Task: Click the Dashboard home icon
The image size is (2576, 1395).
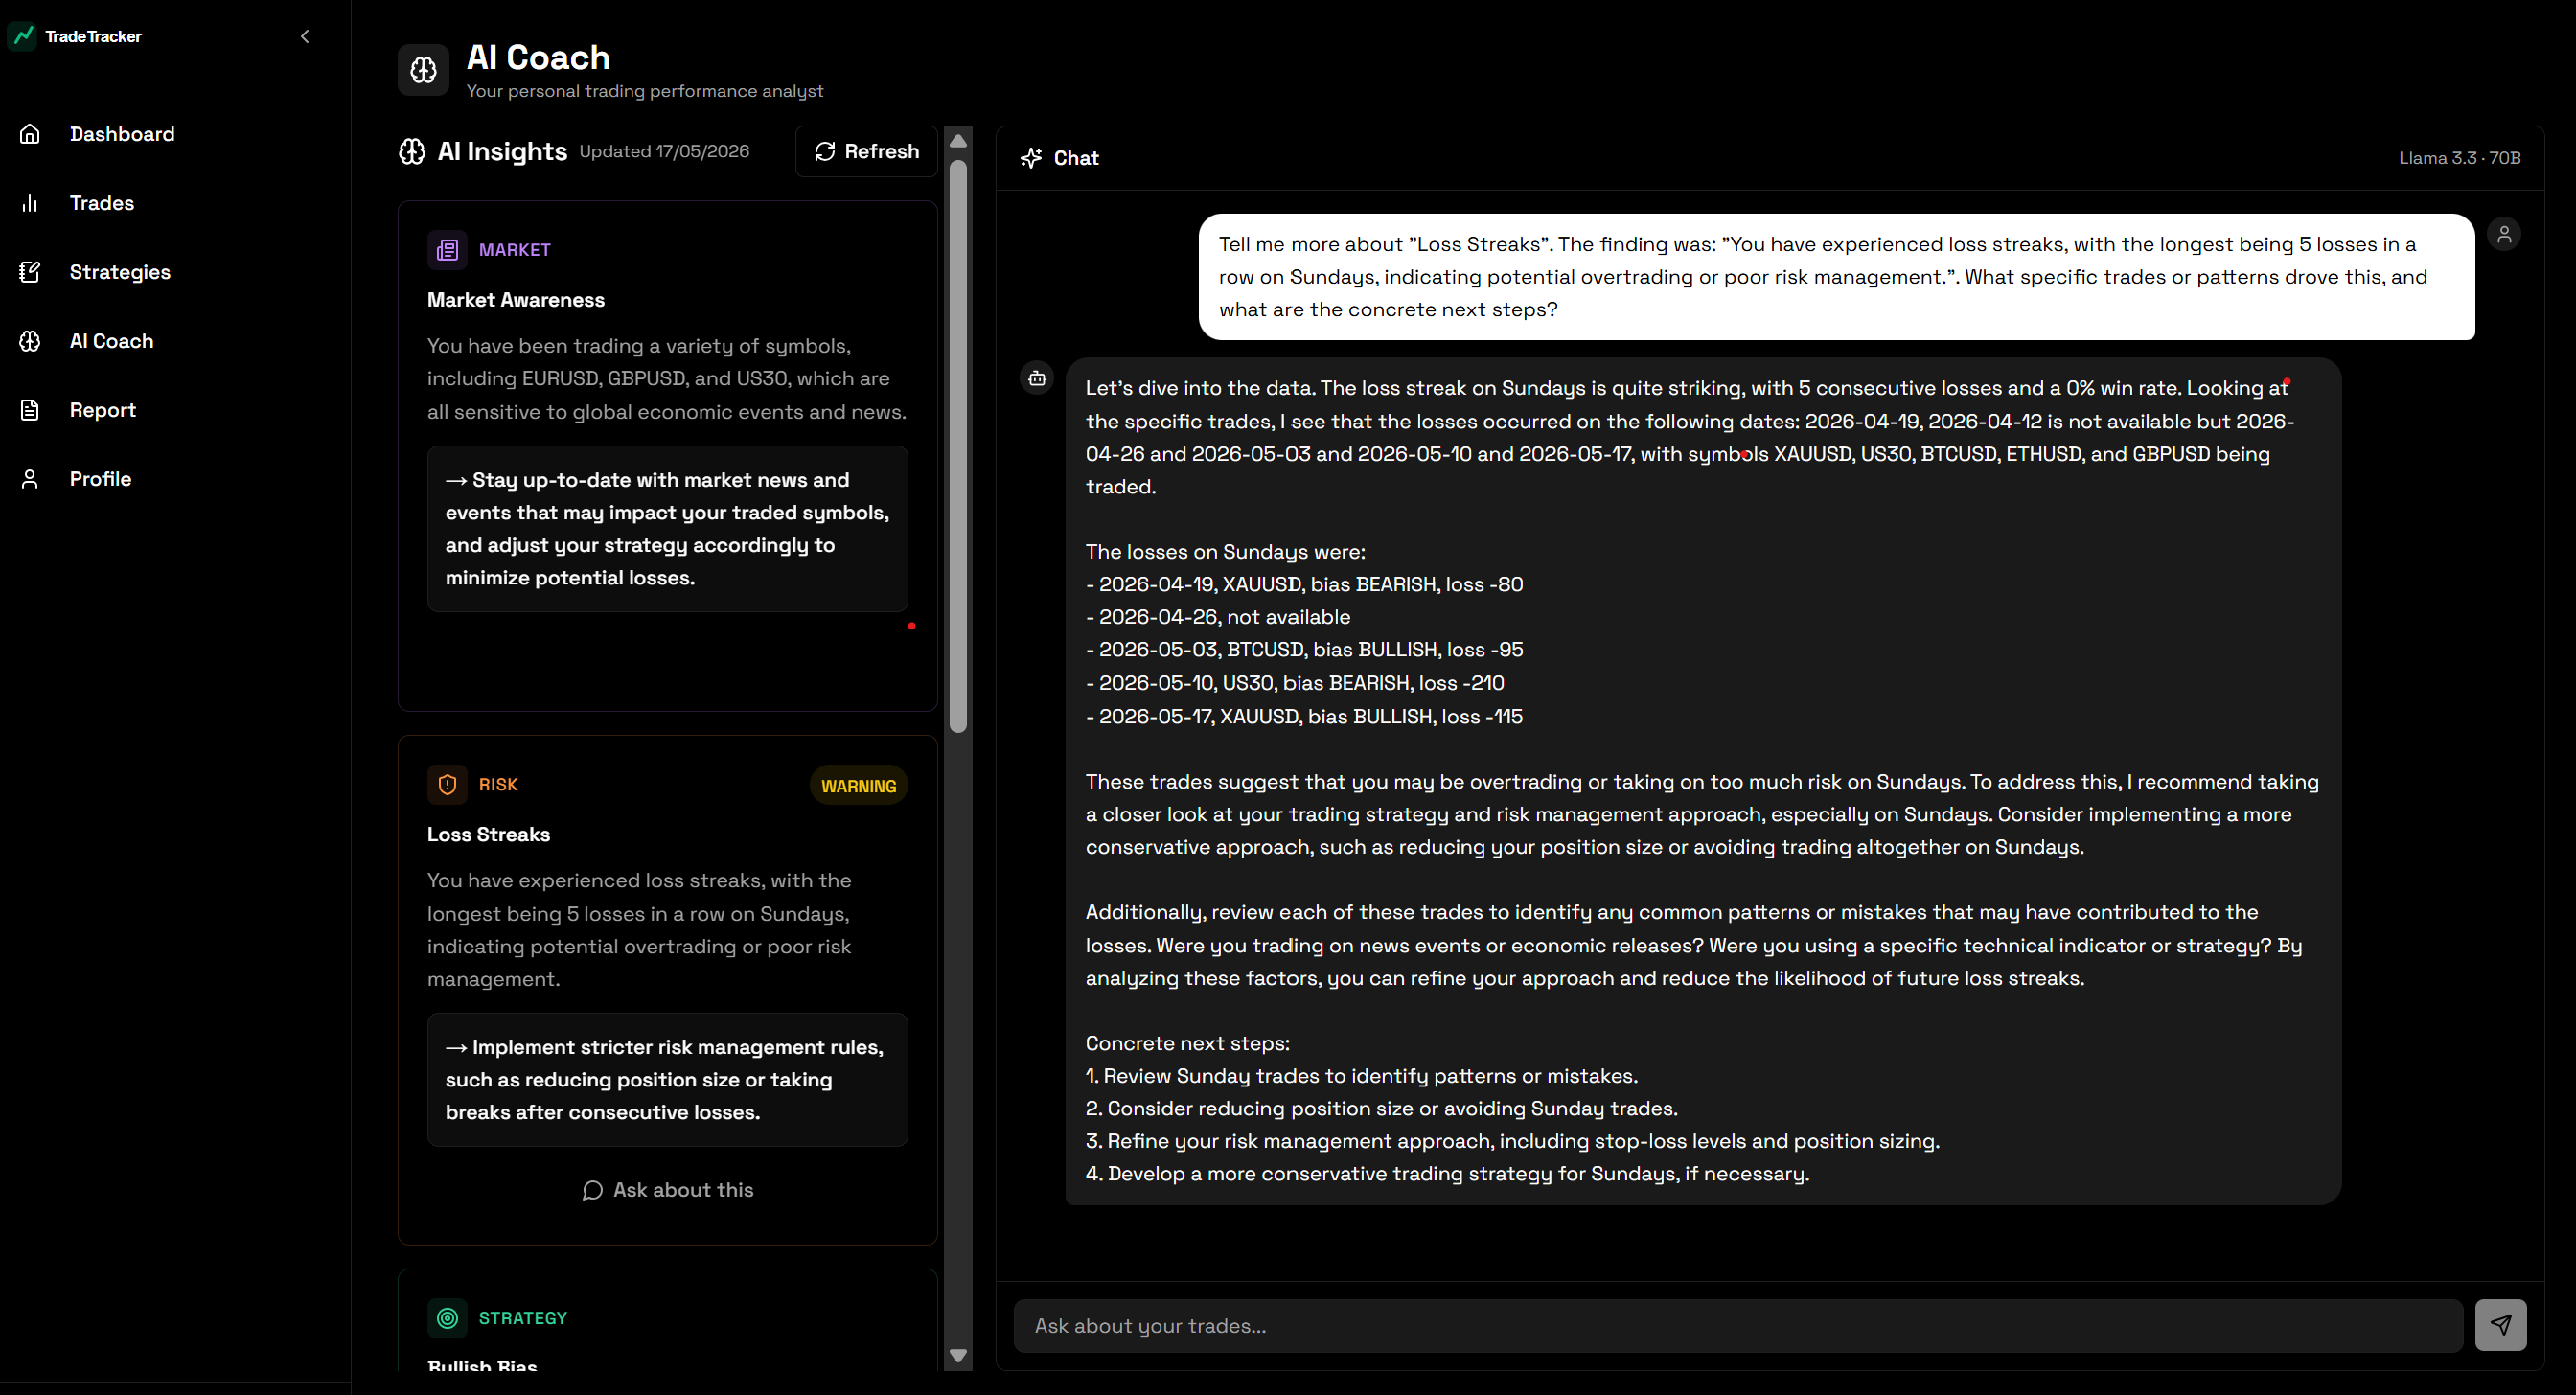Action: point(30,134)
